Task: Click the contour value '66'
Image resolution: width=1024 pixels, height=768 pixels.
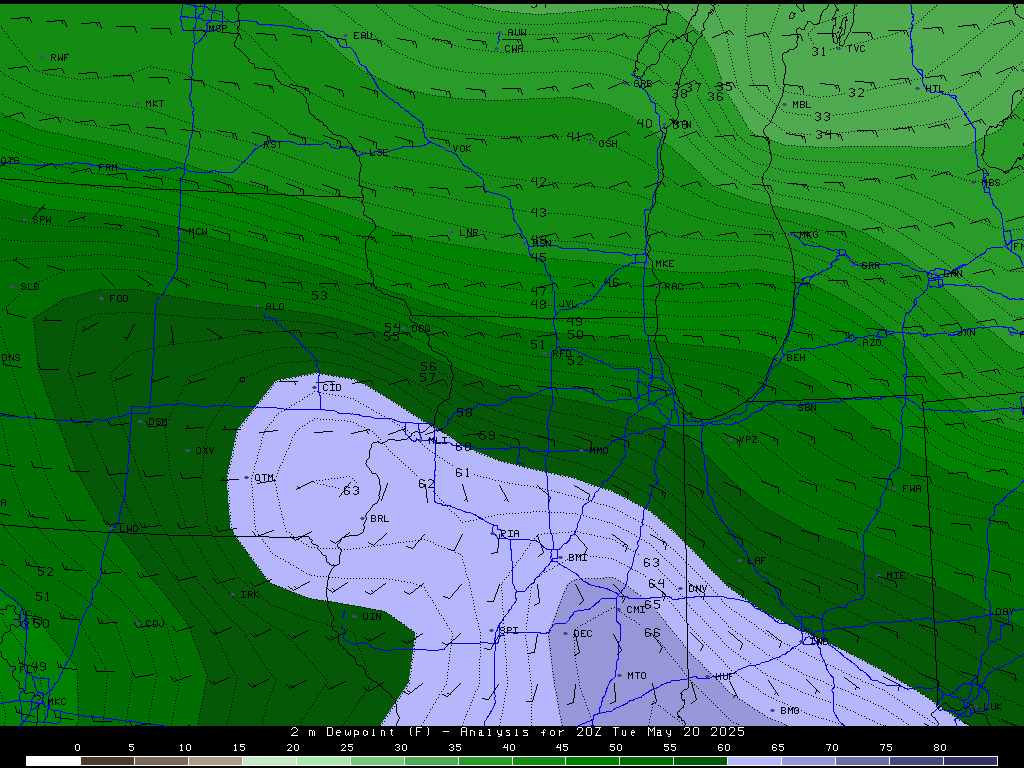Action: [x=652, y=633]
